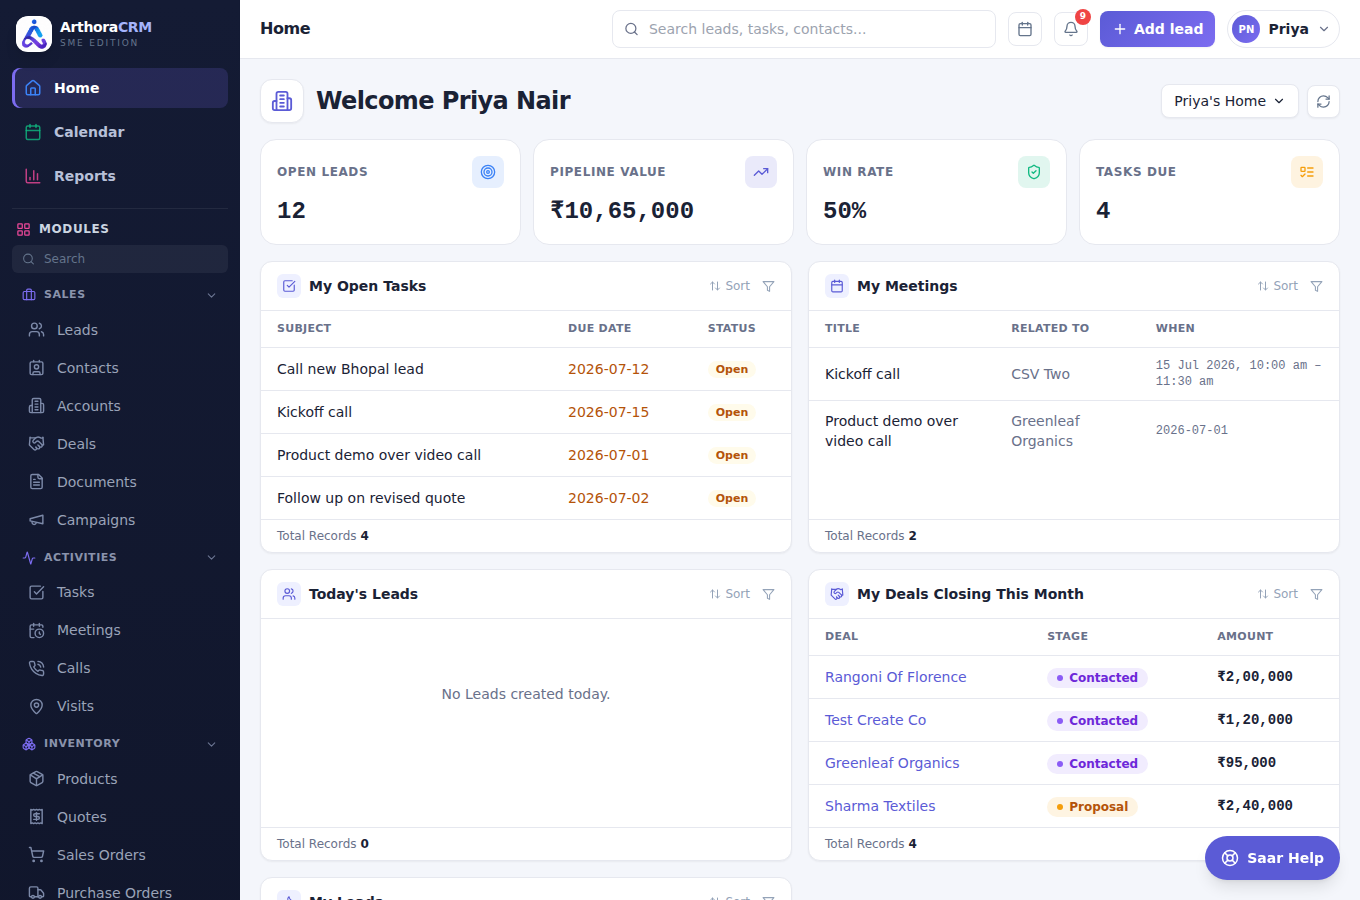Open the Tasks module
This screenshot has height=900, width=1360.
coord(120,592)
